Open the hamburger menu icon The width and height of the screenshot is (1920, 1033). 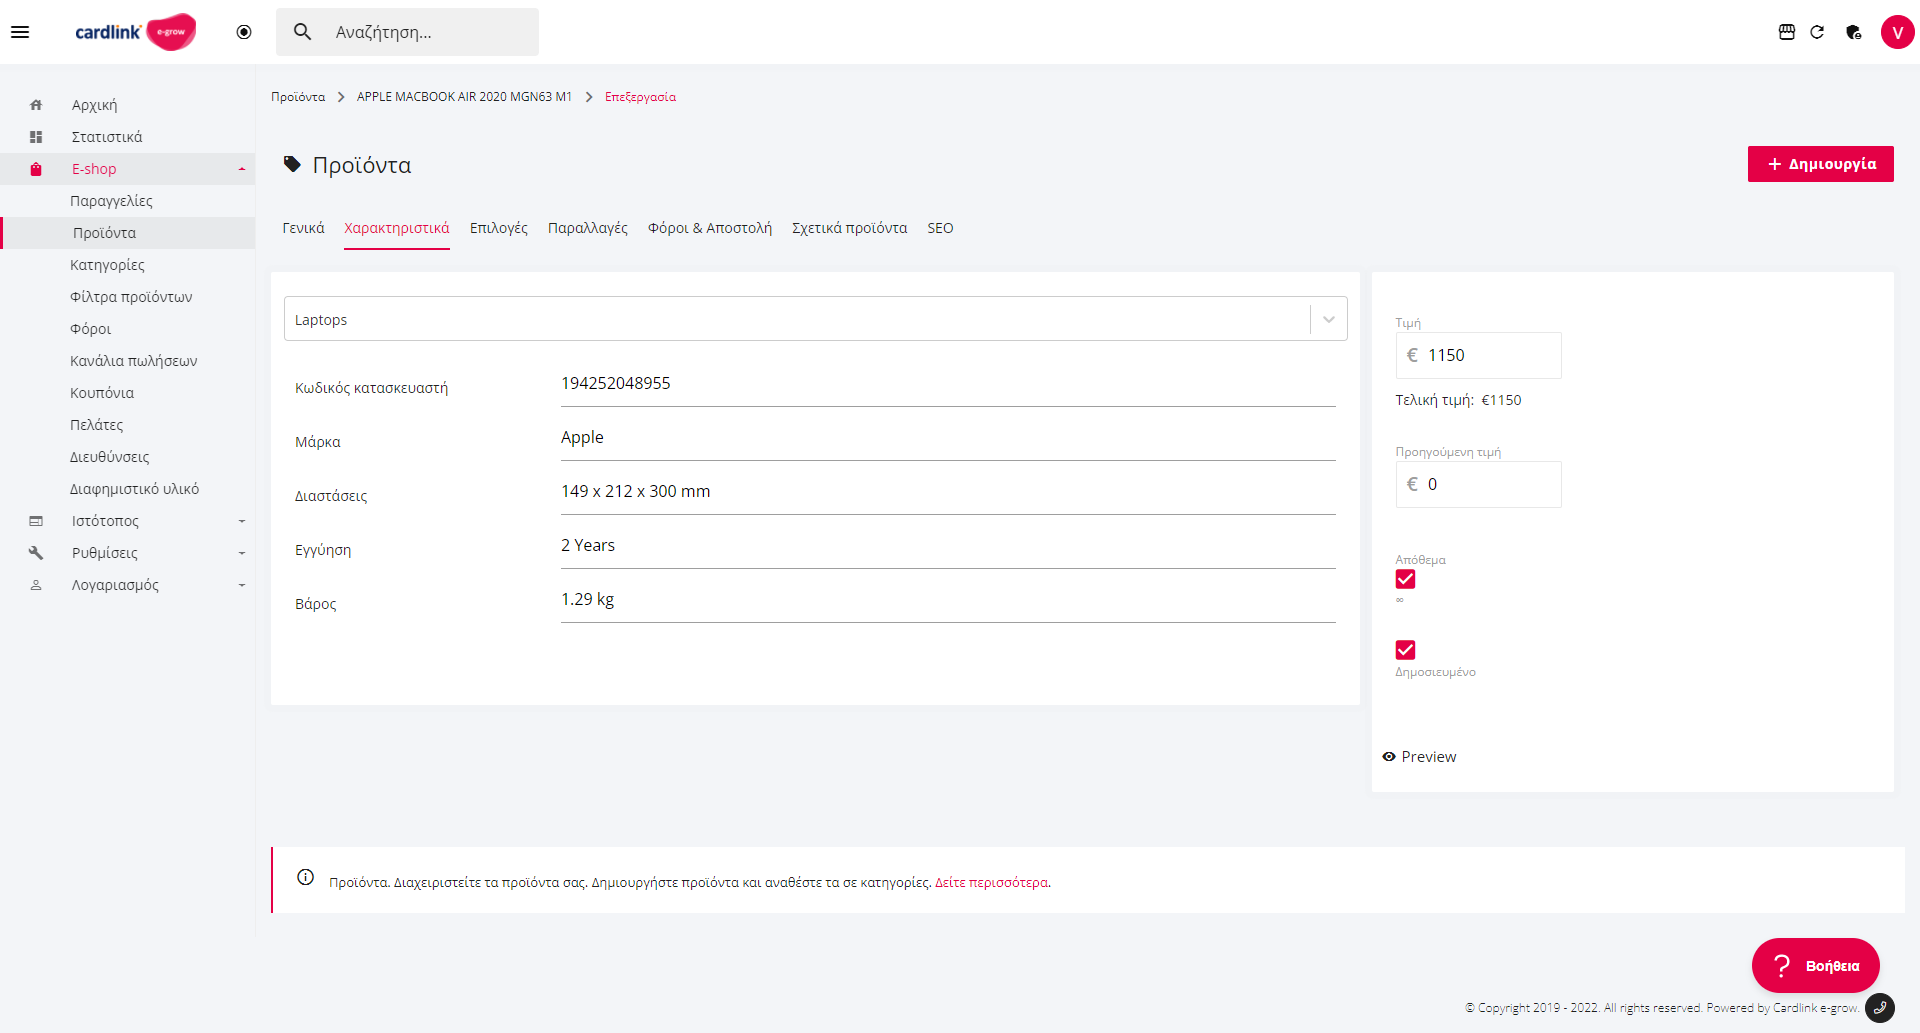[20, 32]
